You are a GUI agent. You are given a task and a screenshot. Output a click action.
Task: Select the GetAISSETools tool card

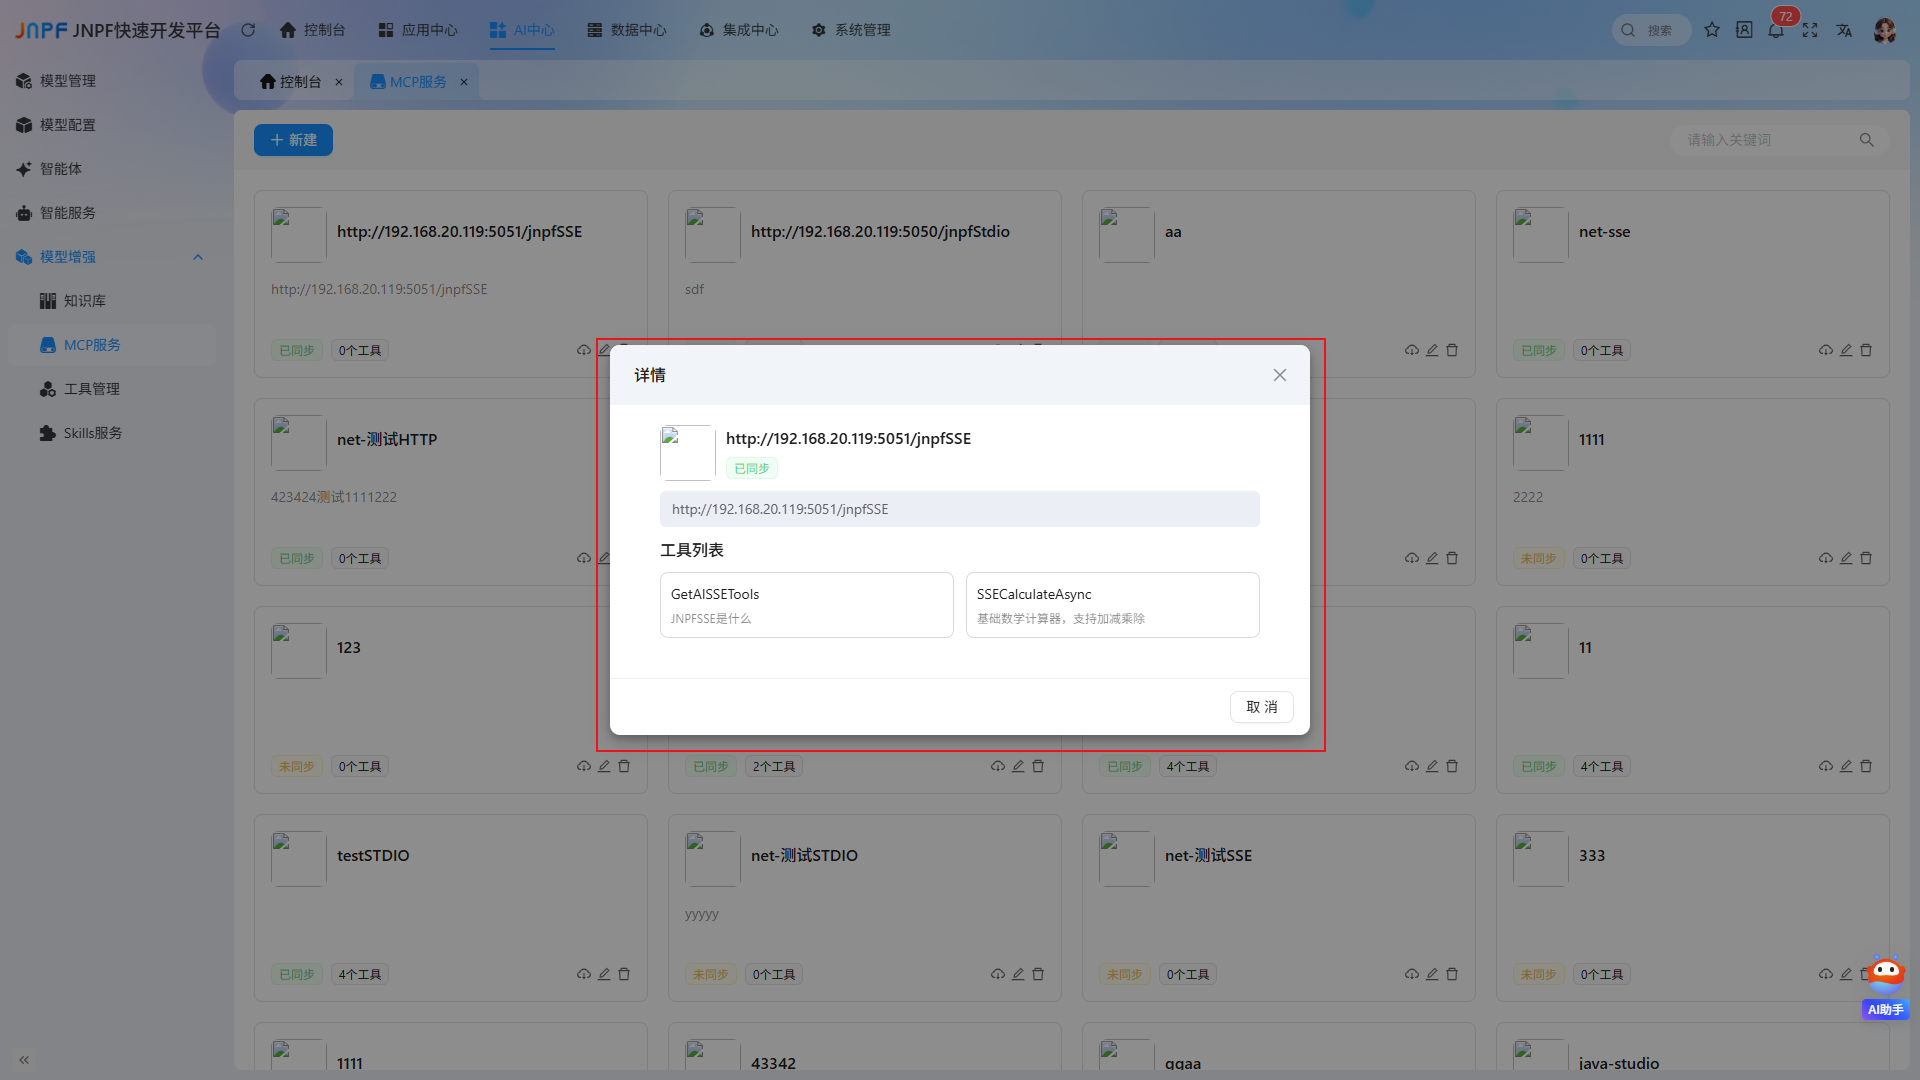(806, 605)
